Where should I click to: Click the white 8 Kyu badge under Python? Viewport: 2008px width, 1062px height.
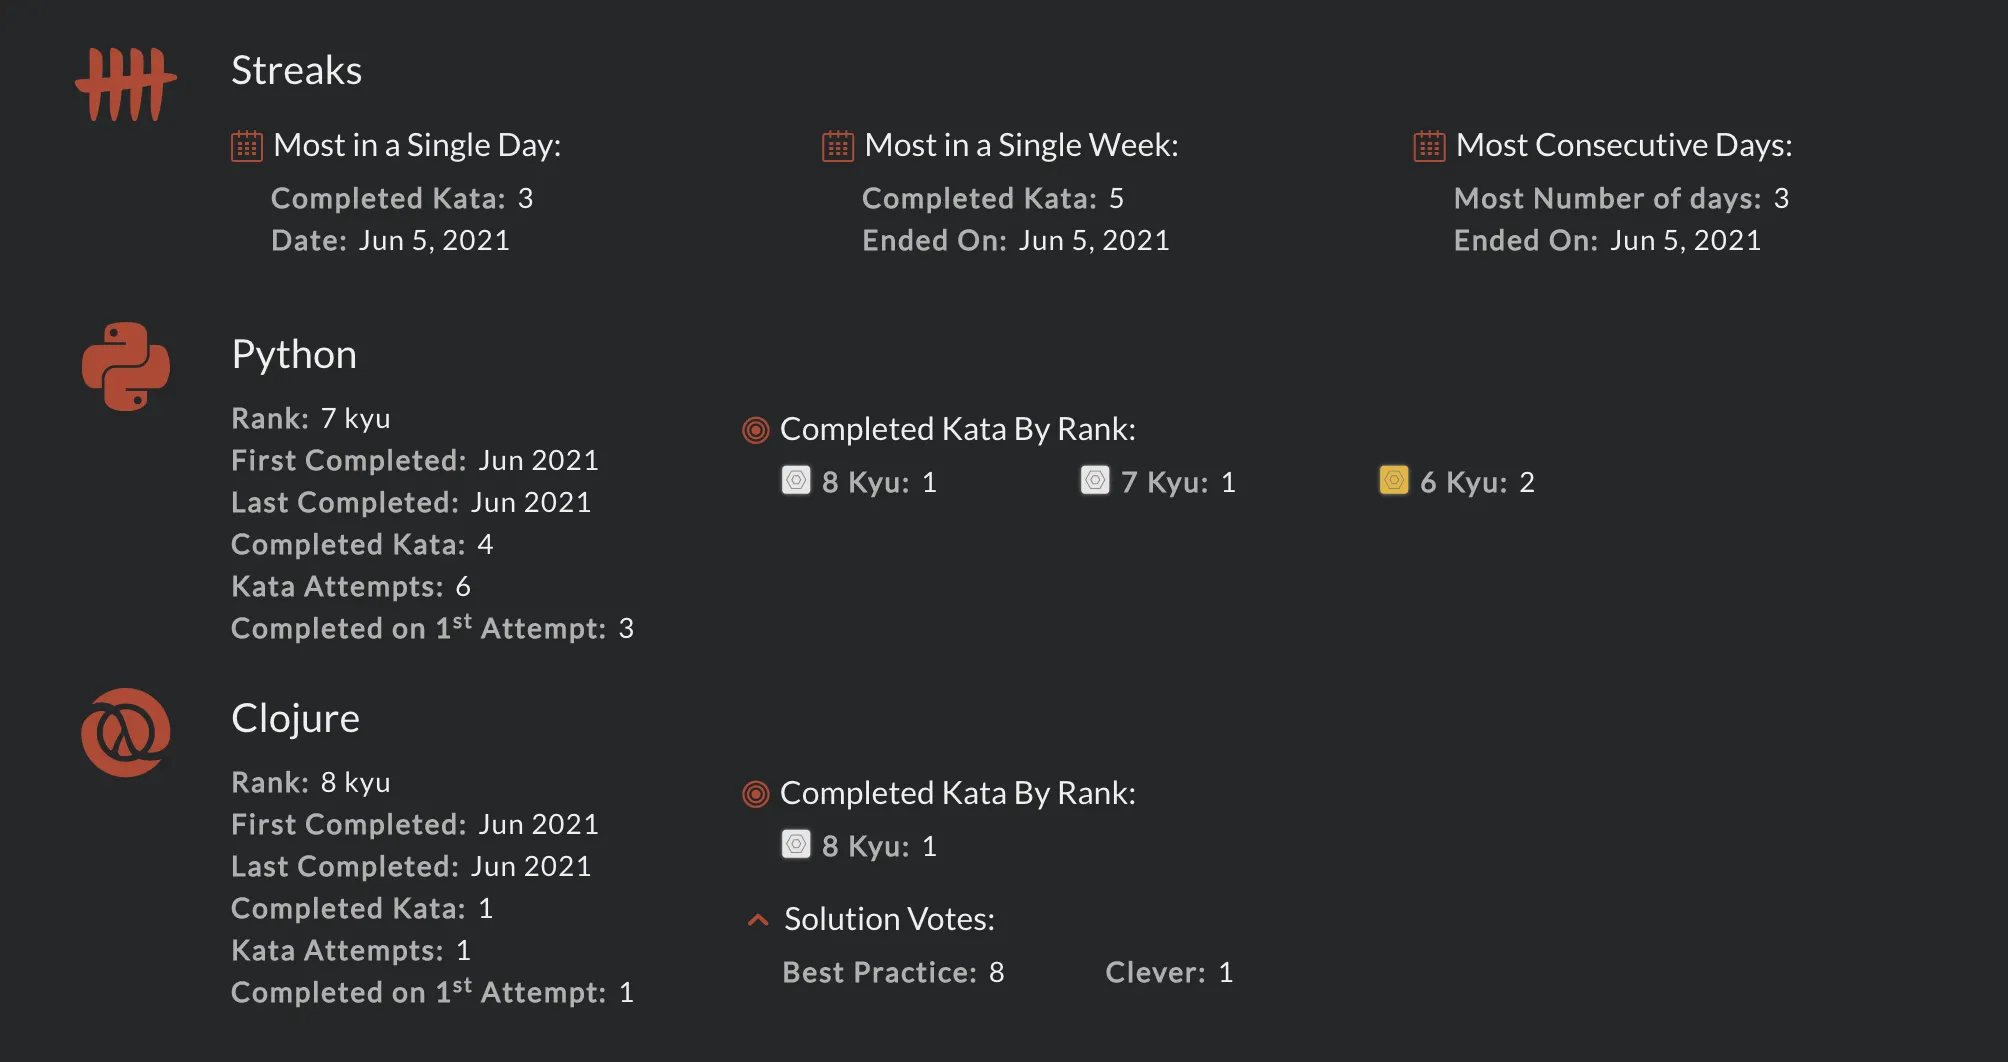[x=796, y=481]
